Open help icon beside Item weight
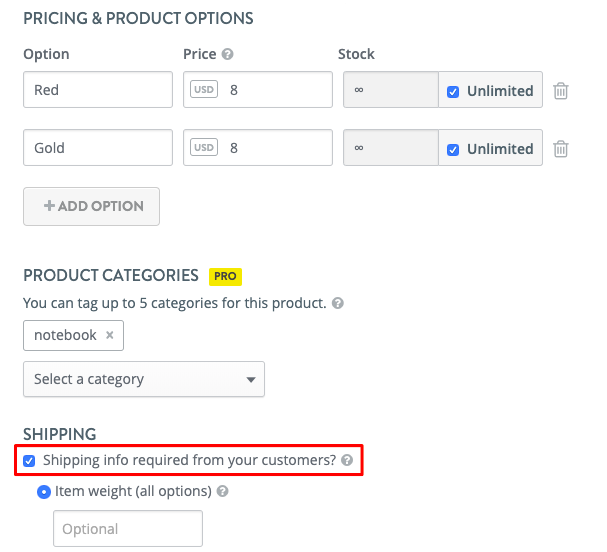 pyautogui.click(x=222, y=491)
